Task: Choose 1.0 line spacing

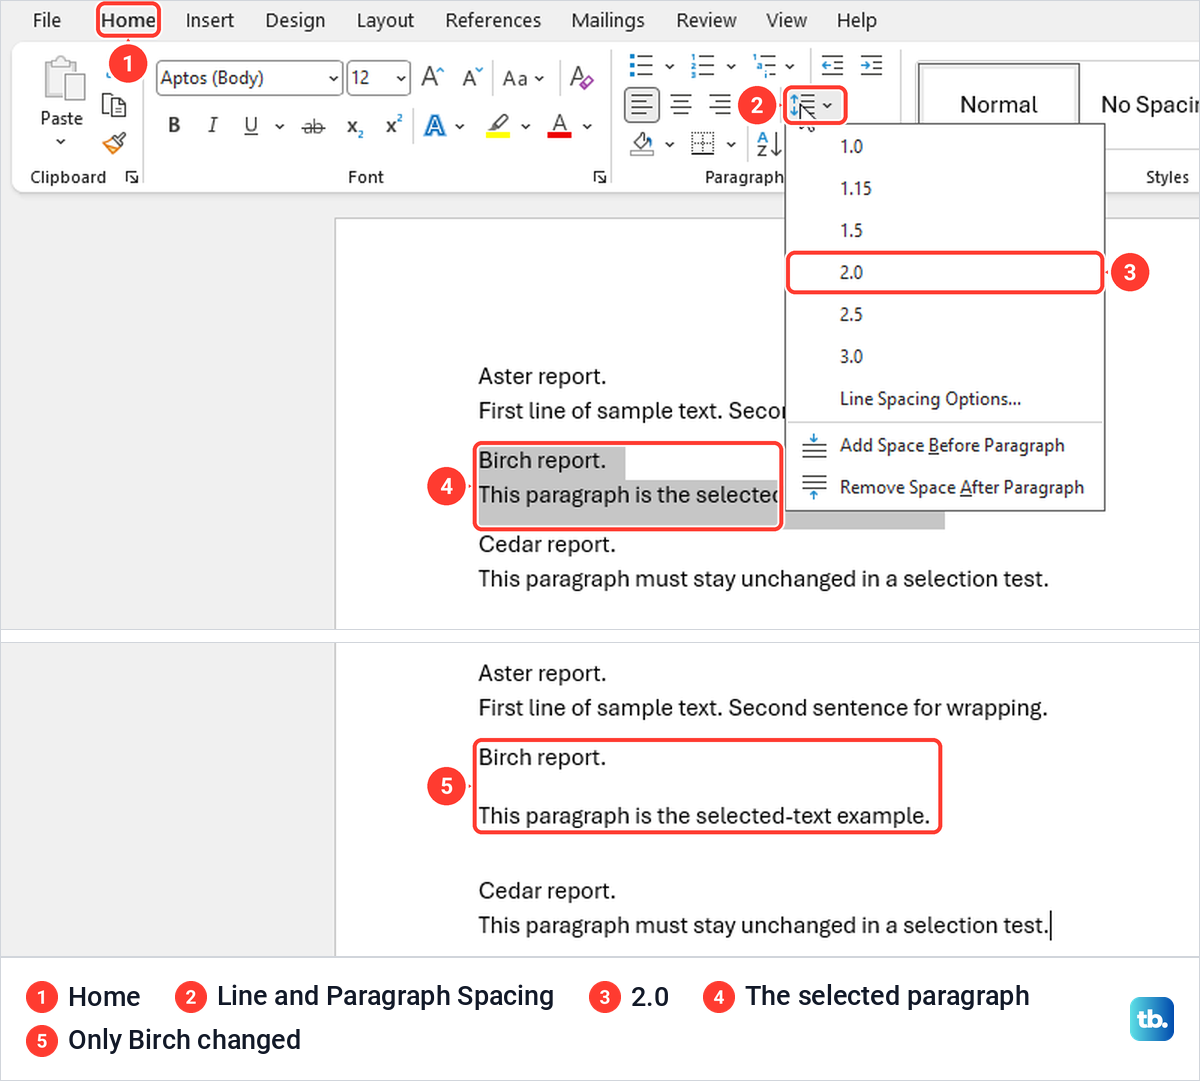Action: pyautogui.click(x=945, y=147)
